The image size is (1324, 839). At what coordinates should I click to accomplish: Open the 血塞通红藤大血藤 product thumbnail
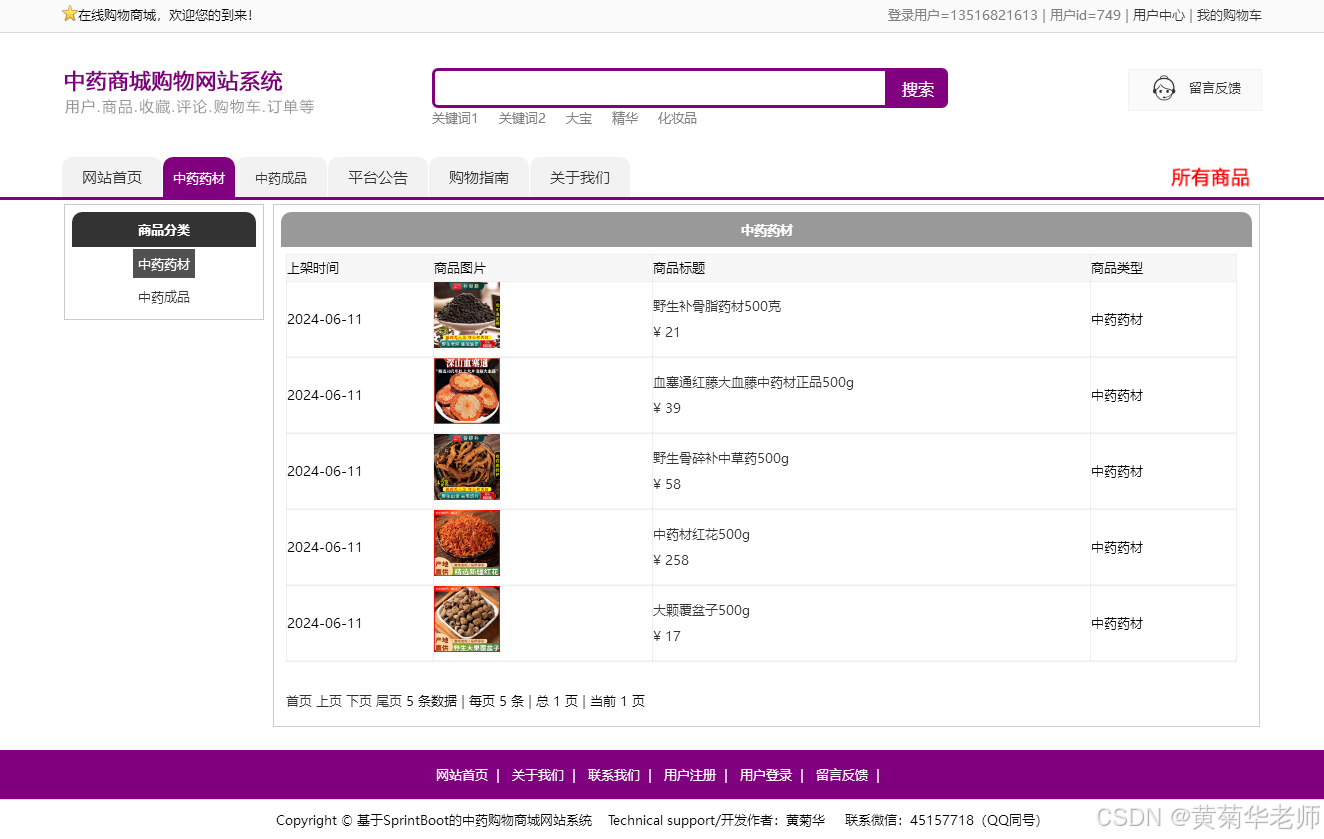(467, 391)
